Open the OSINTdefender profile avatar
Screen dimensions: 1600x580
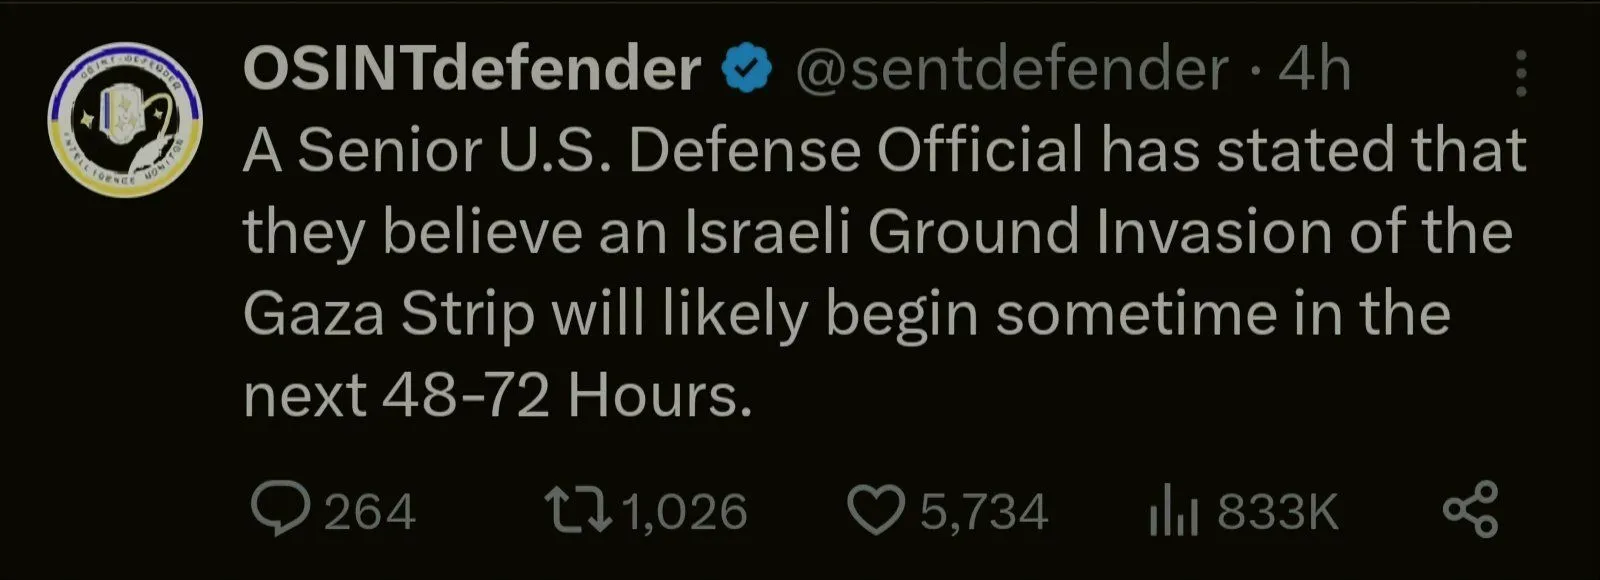coord(126,120)
